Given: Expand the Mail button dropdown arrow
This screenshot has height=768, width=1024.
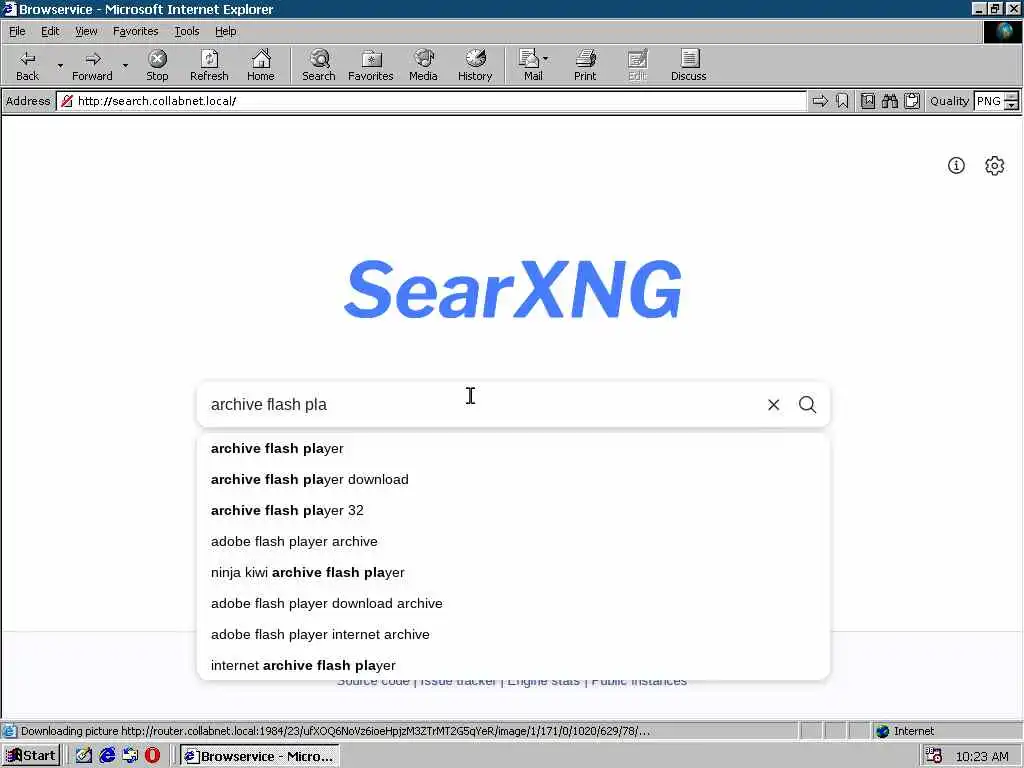Looking at the screenshot, I should click(545, 59).
